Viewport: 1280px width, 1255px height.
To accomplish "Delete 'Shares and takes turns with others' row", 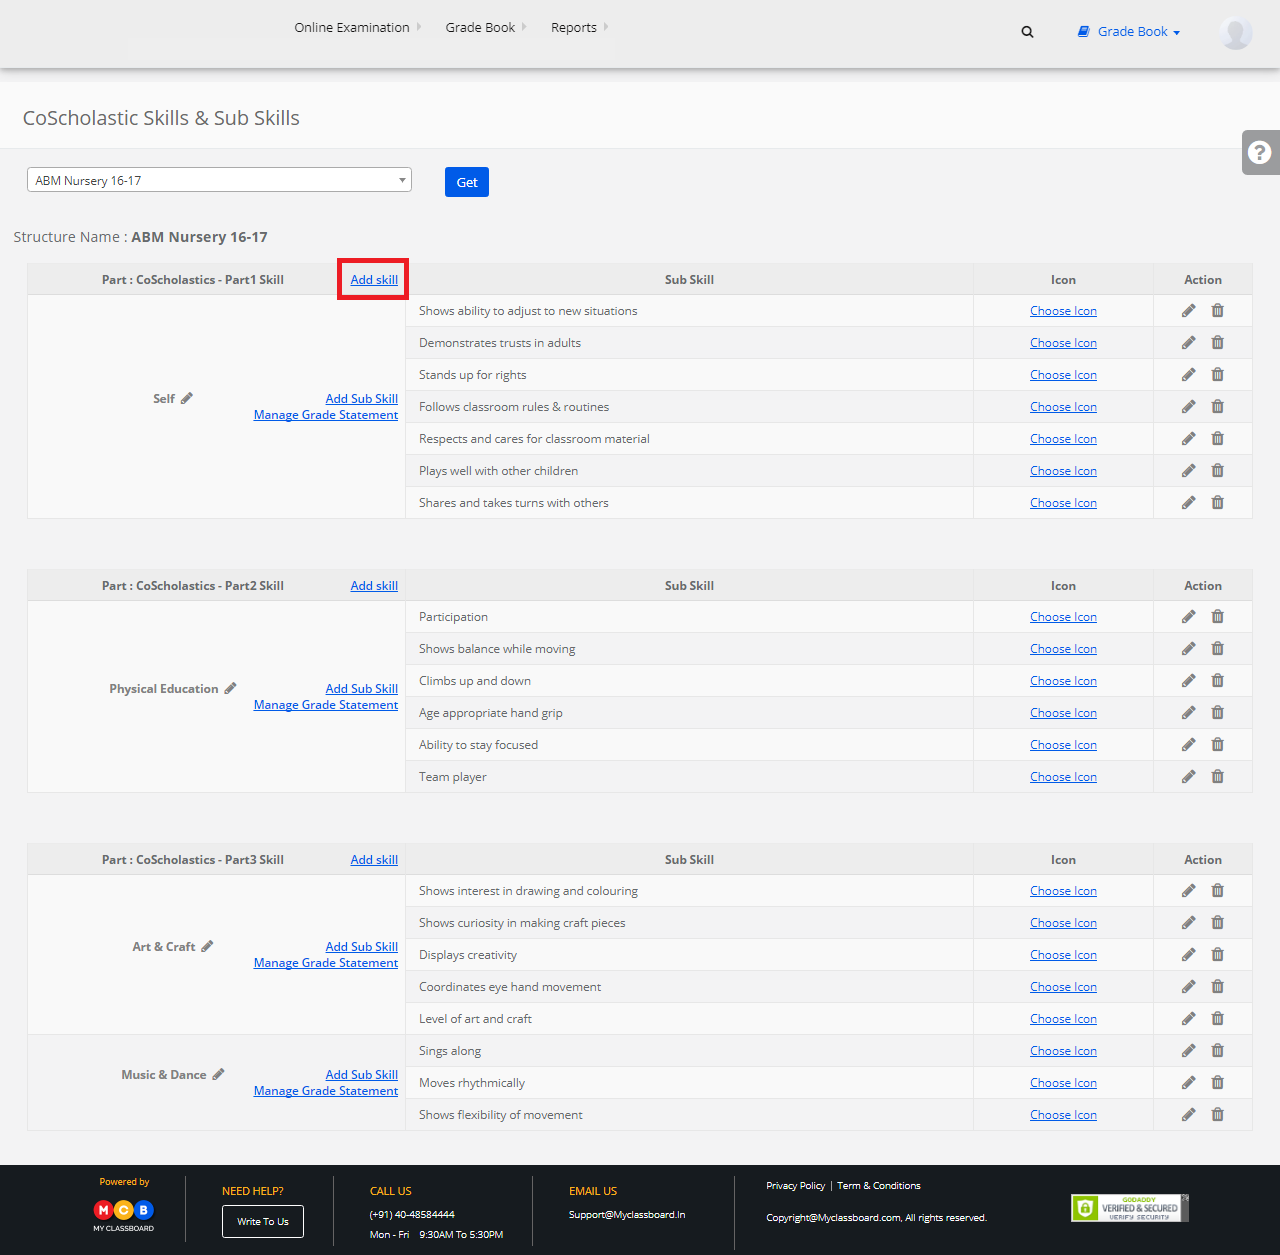I will pos(1217,503).
